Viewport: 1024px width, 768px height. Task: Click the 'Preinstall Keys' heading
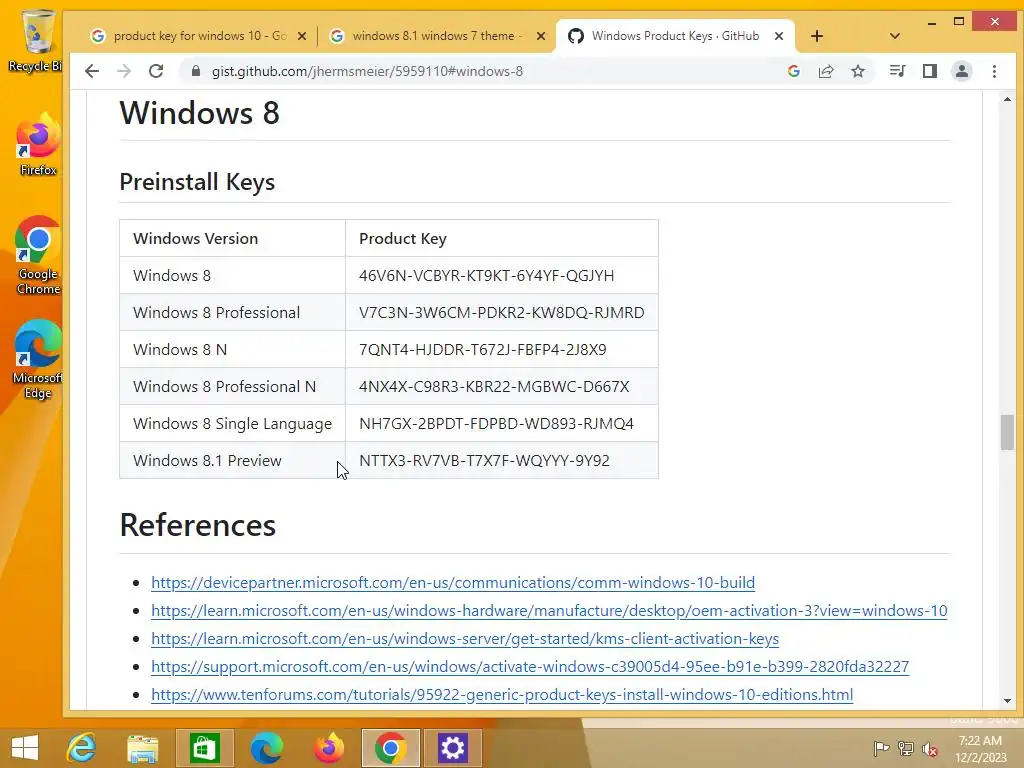point(197,182)
